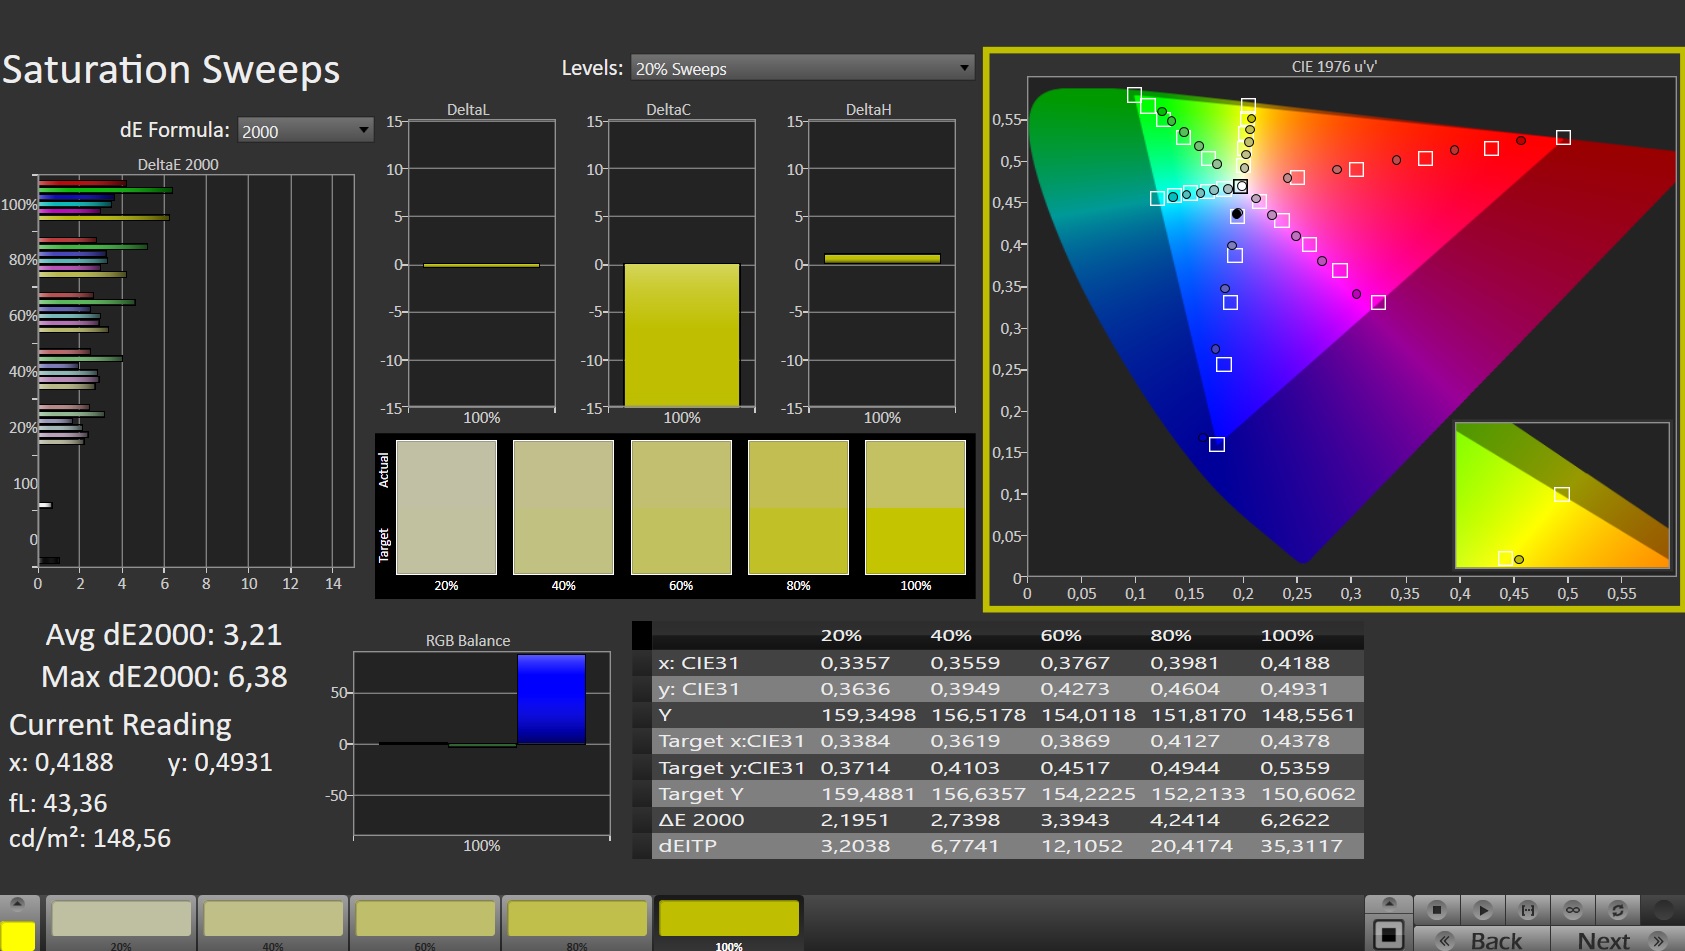
Task: Click the zoomed yellow inset on CIE chart
Action: pyautogui.click(x=1561, y=496)
